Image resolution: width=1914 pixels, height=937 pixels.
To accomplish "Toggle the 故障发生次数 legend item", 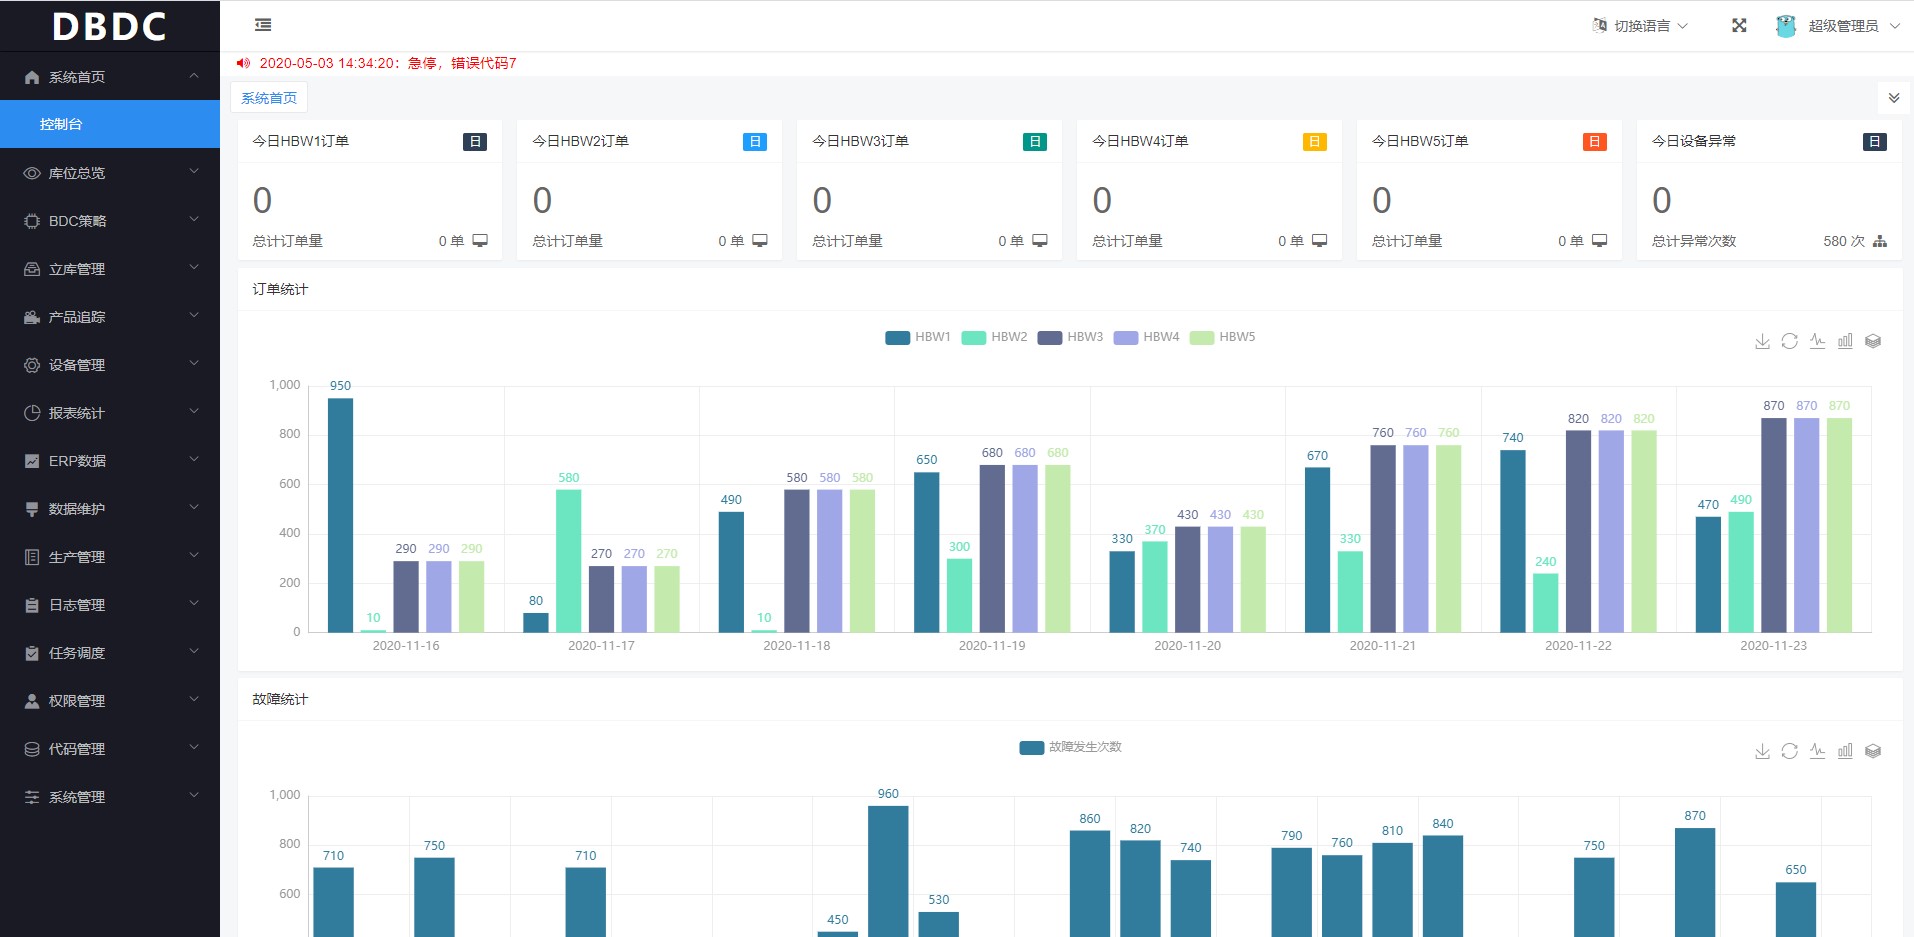I will pos(1071,747).
